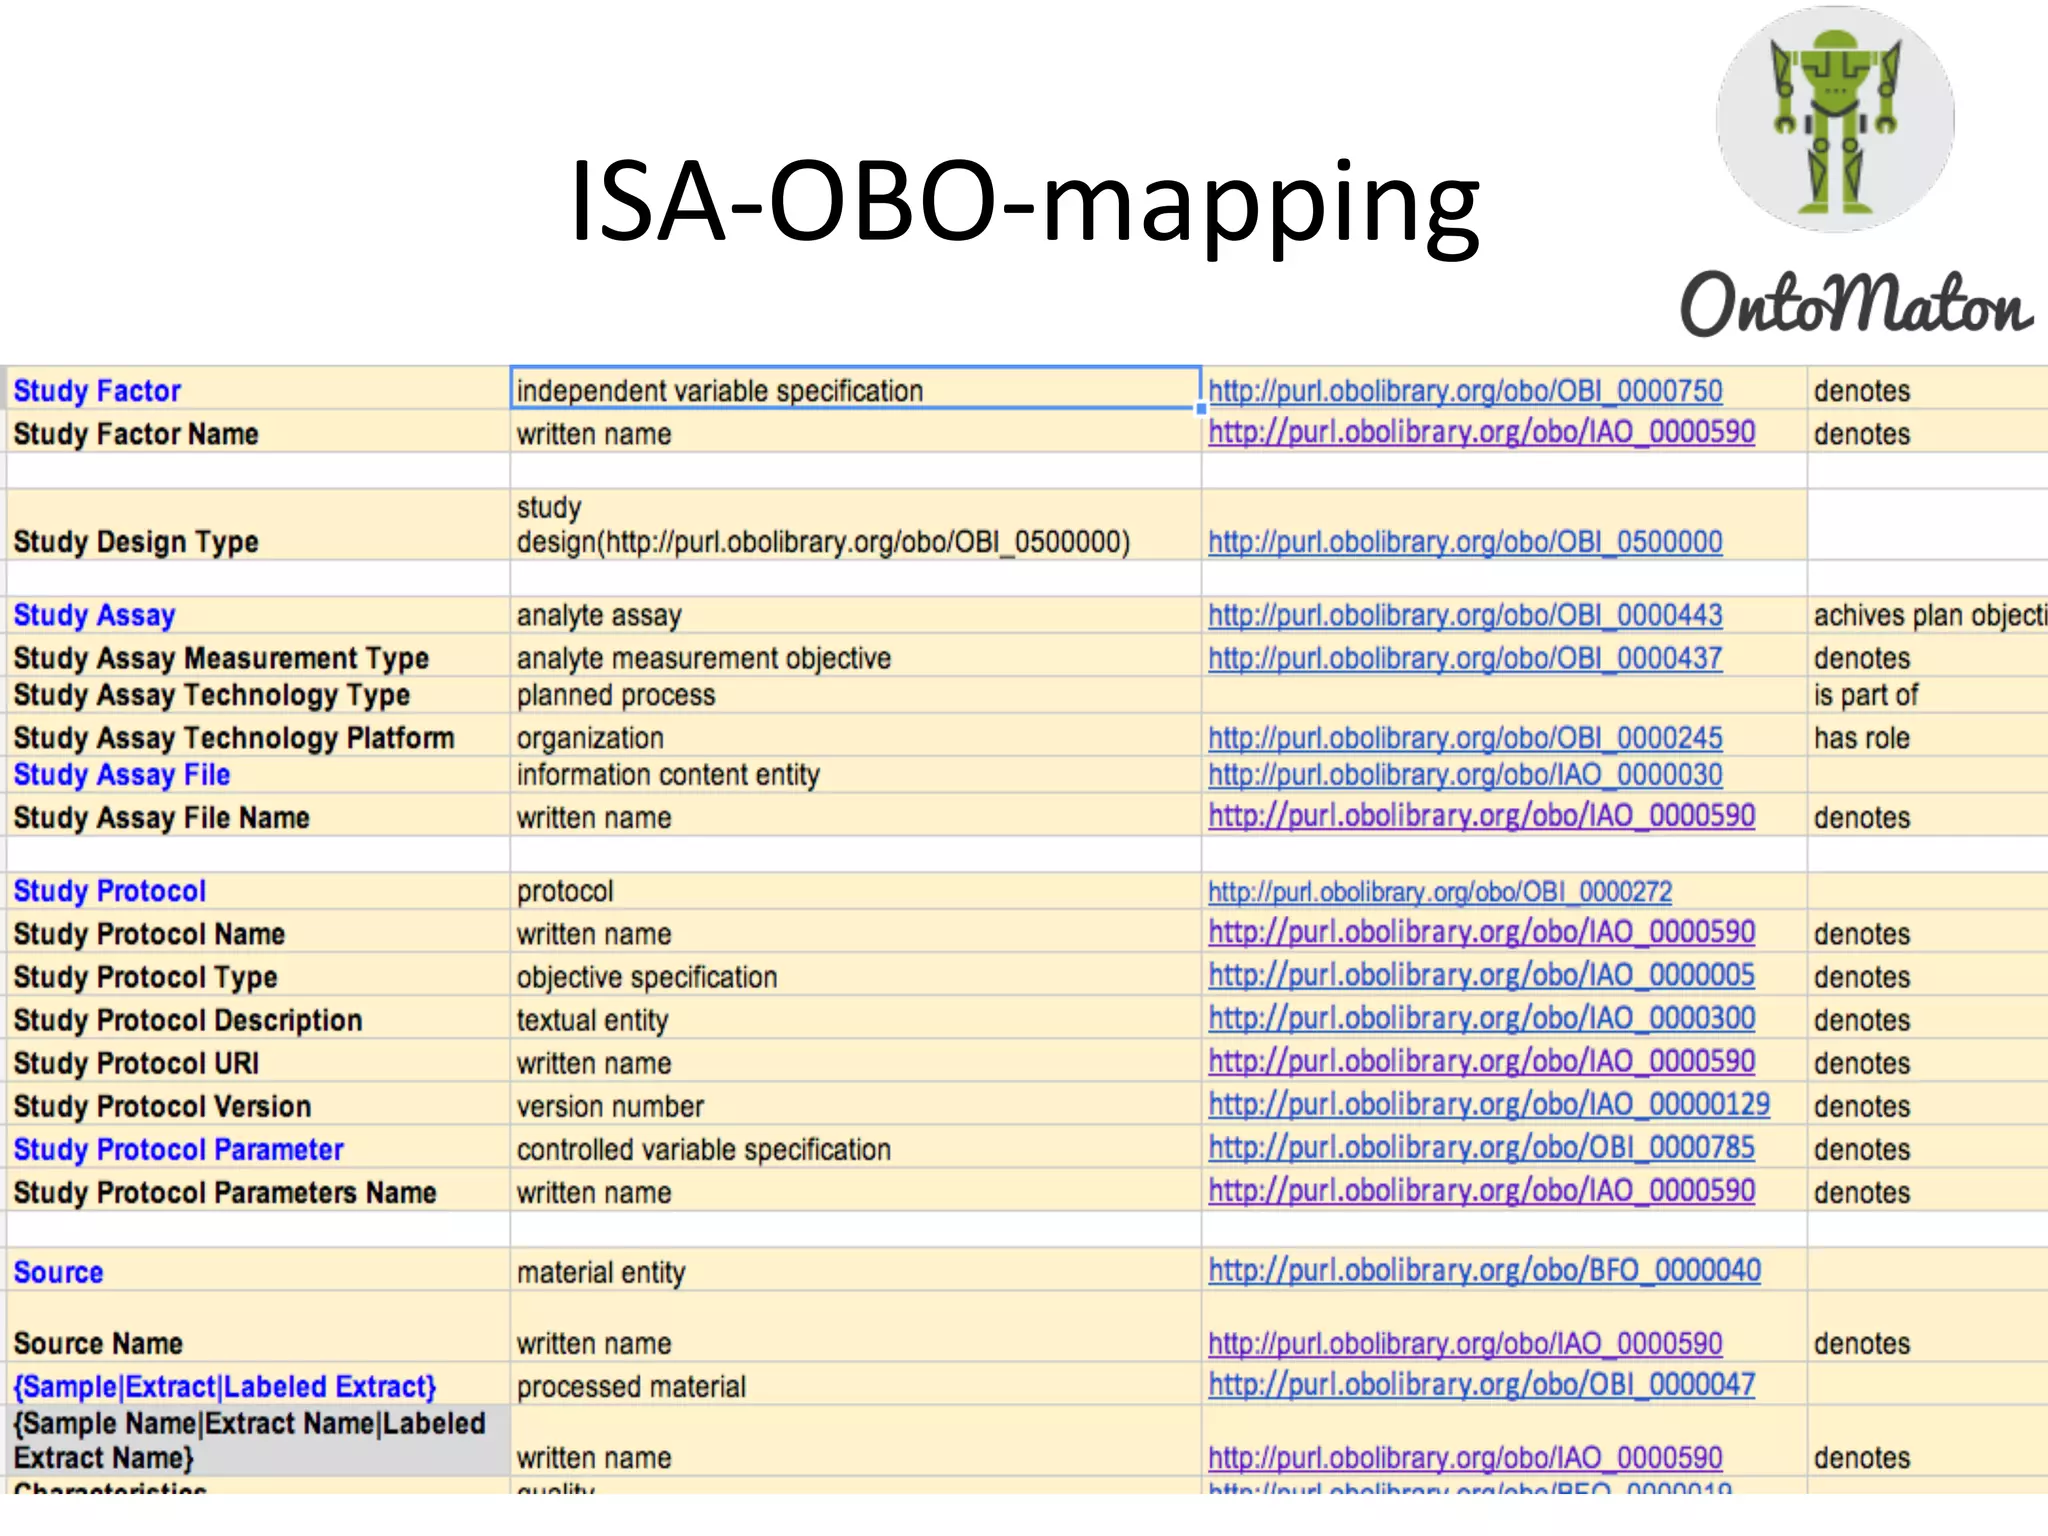The height and width of the screenshot is (1536, 2048).
Task: Select the 'Study Assay File' cell
Action: click(x=258, y=775)
